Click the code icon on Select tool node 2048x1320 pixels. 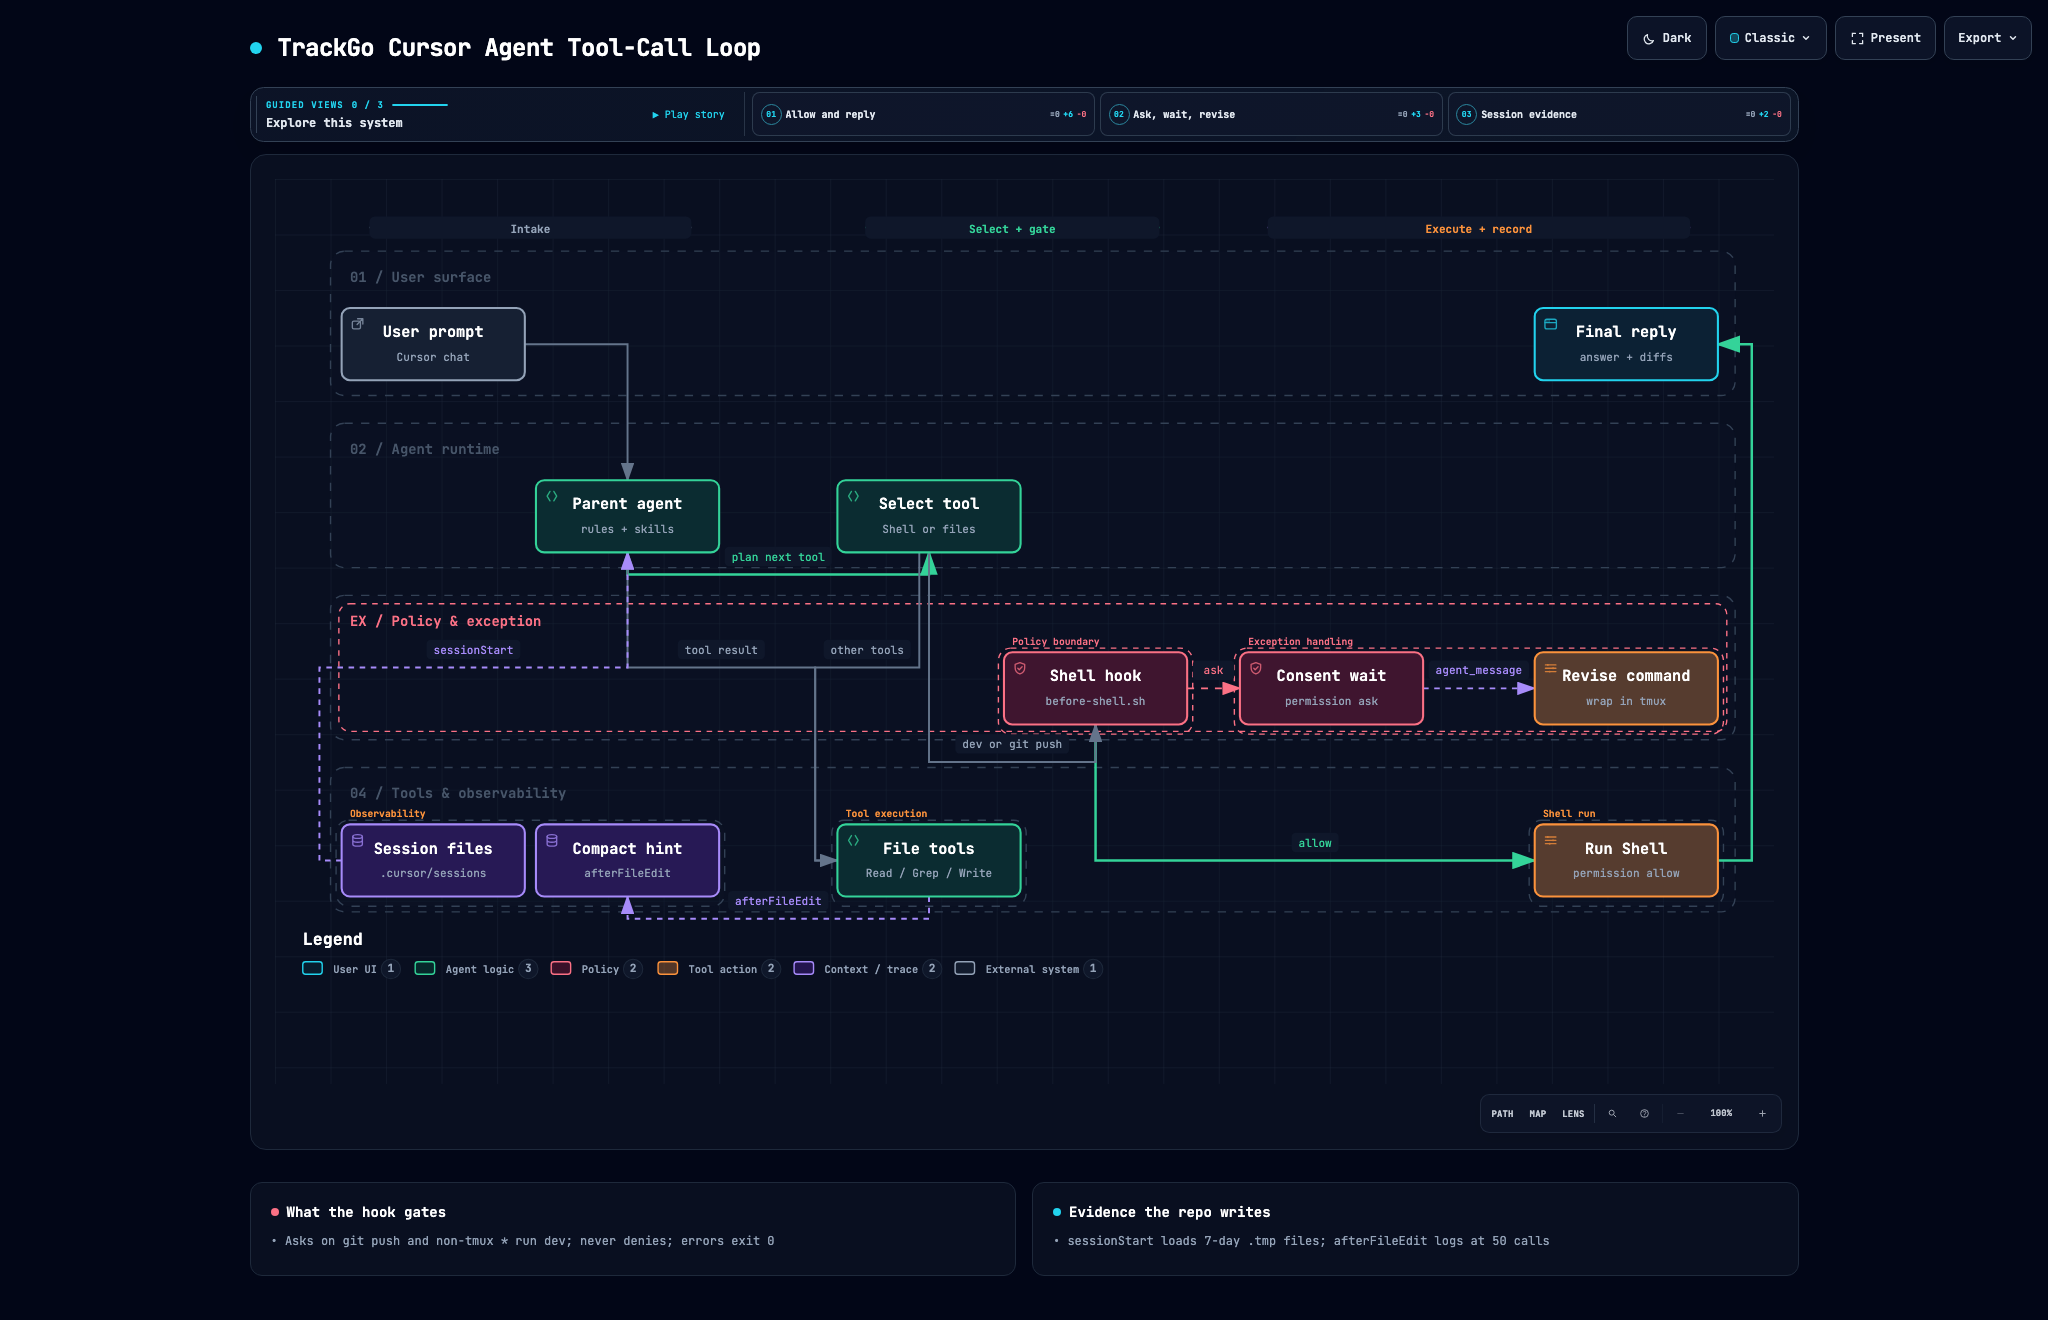854,496
